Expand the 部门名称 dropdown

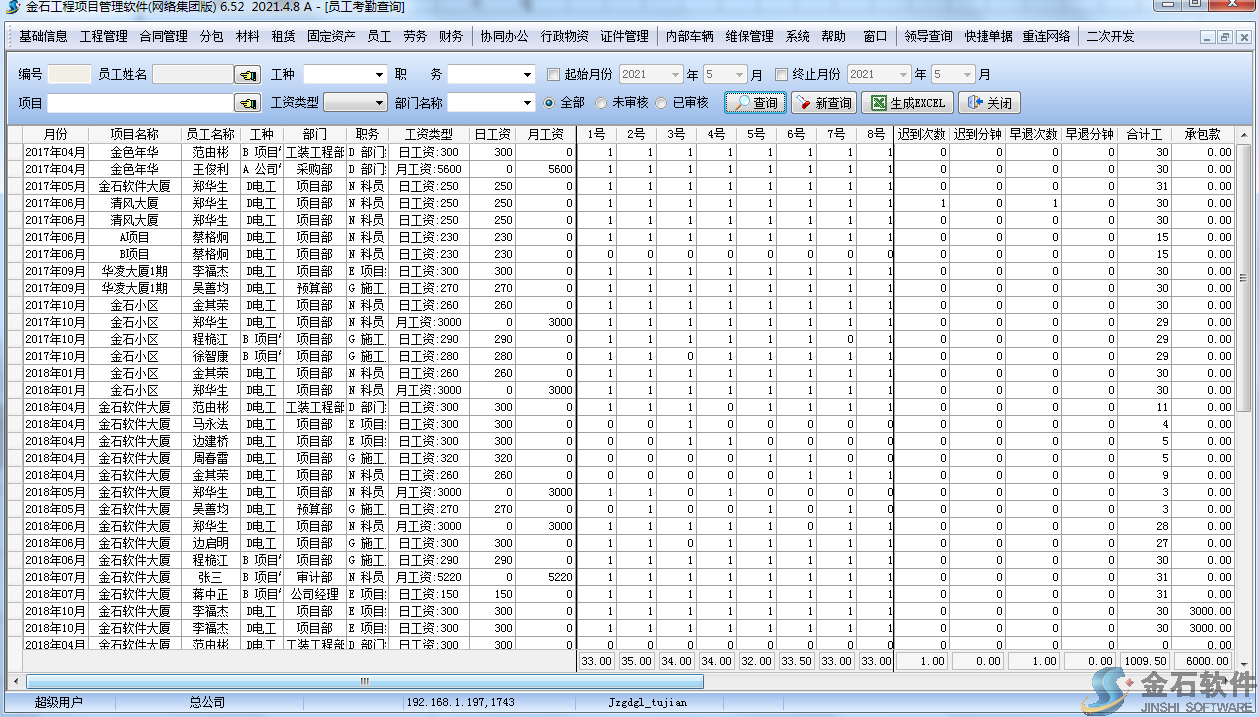[x=528, y=103]
